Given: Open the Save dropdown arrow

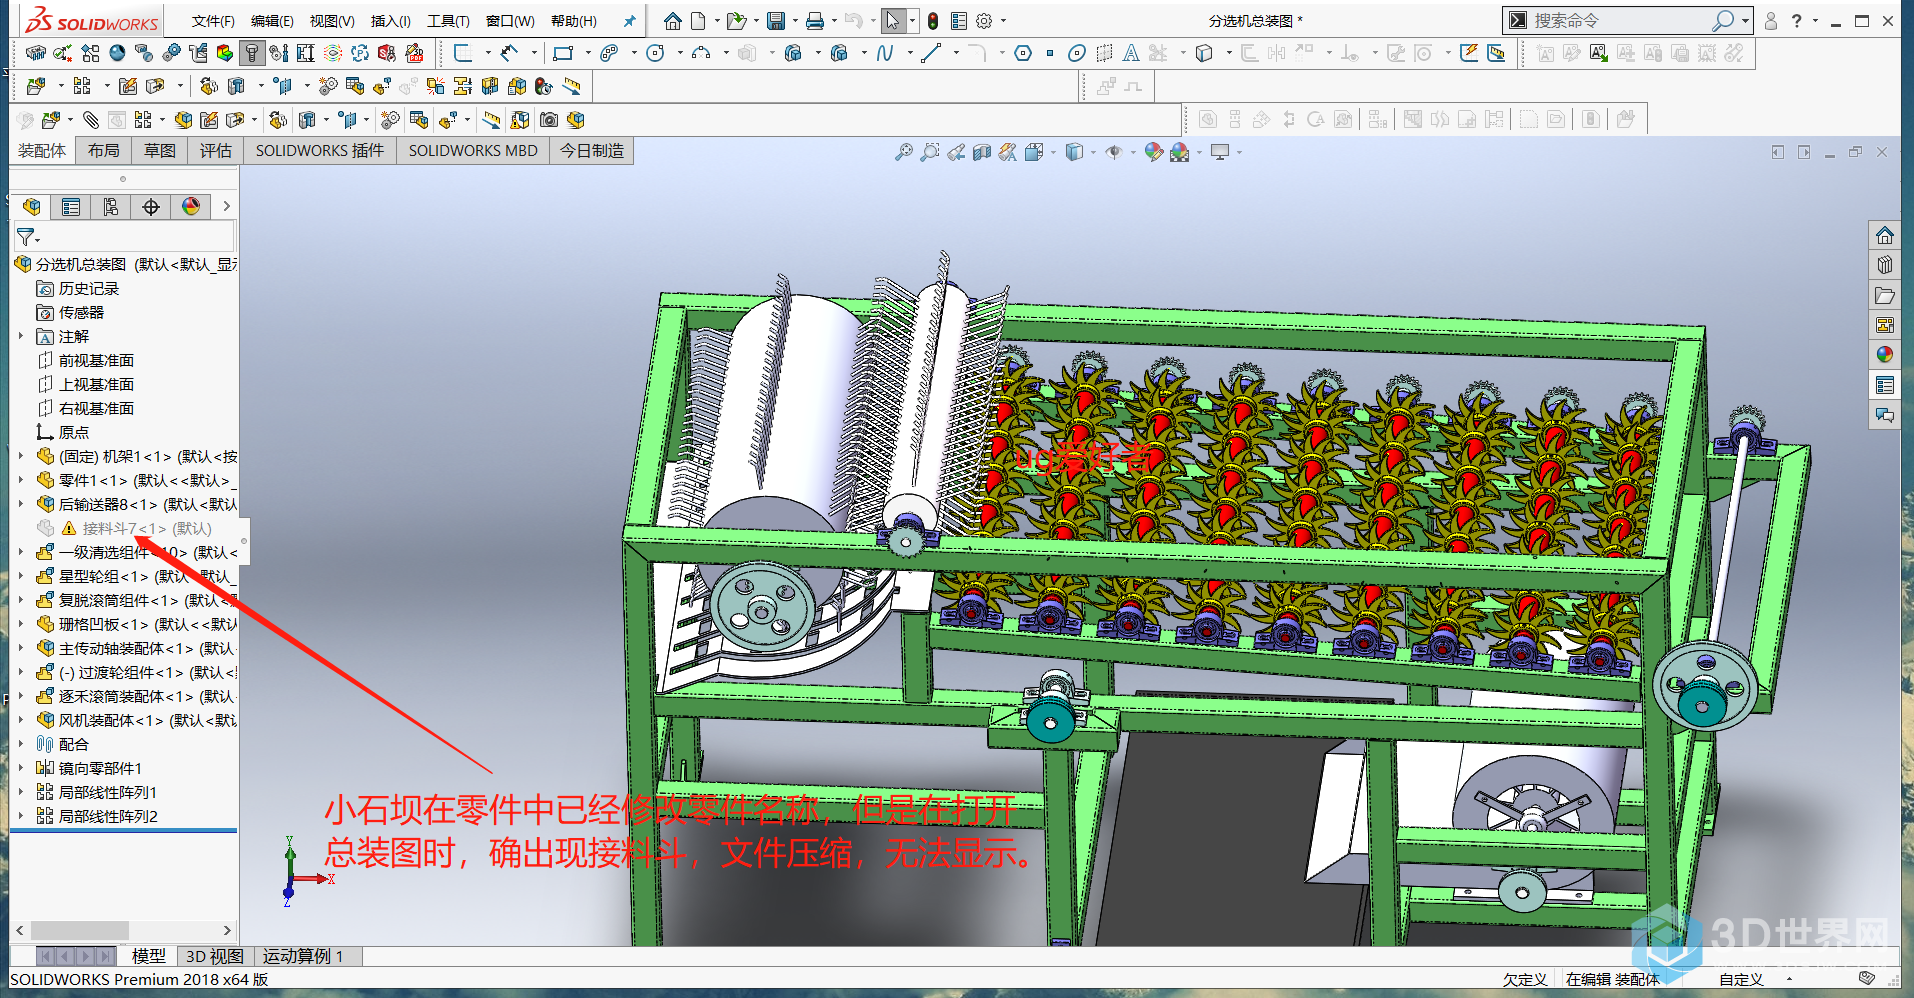Looking at the screenshot, I should 795,21.
